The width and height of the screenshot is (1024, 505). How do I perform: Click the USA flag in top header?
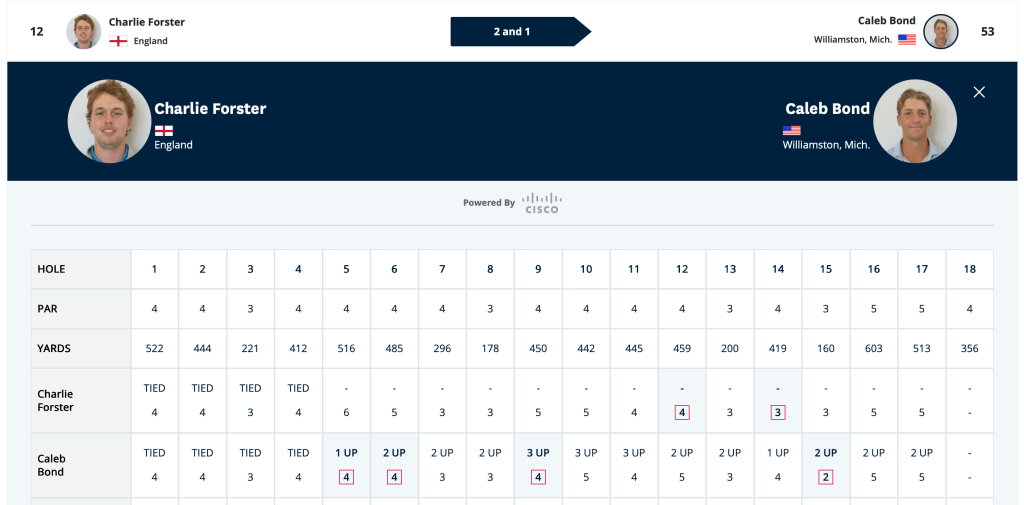[x=907, y=40]
